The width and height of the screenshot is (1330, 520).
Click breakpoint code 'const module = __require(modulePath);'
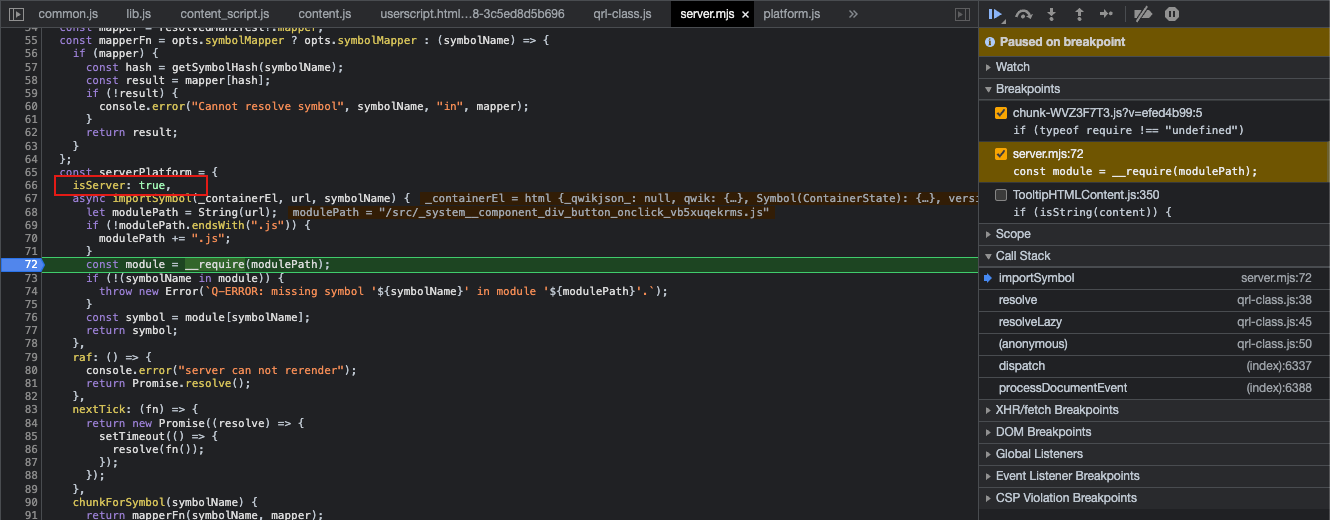click(x=1135, y=171)
